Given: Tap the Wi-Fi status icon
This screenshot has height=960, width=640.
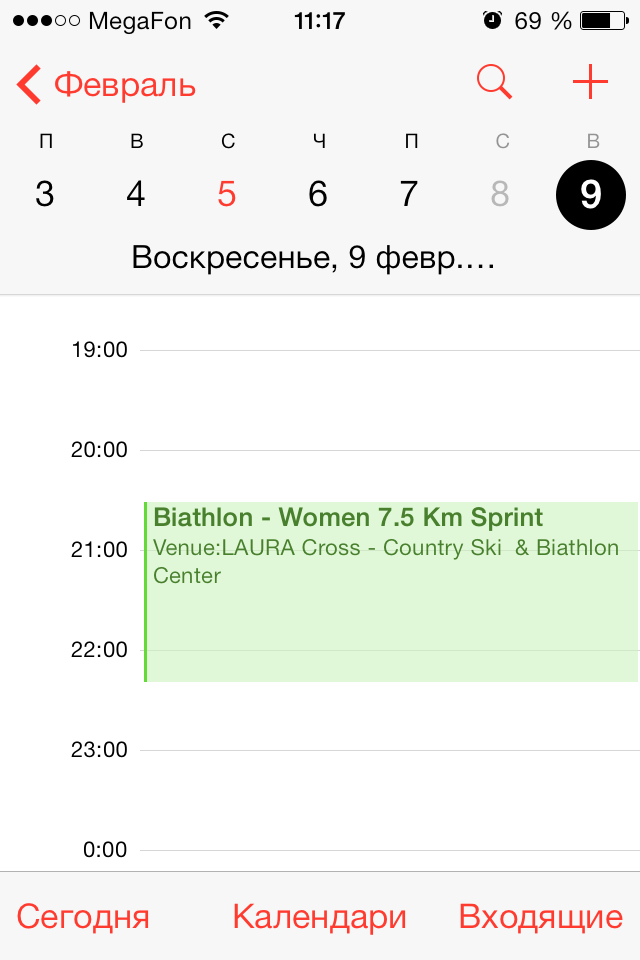Looking at the screenshot, I should pyautogui.click(x=215, y=20).
